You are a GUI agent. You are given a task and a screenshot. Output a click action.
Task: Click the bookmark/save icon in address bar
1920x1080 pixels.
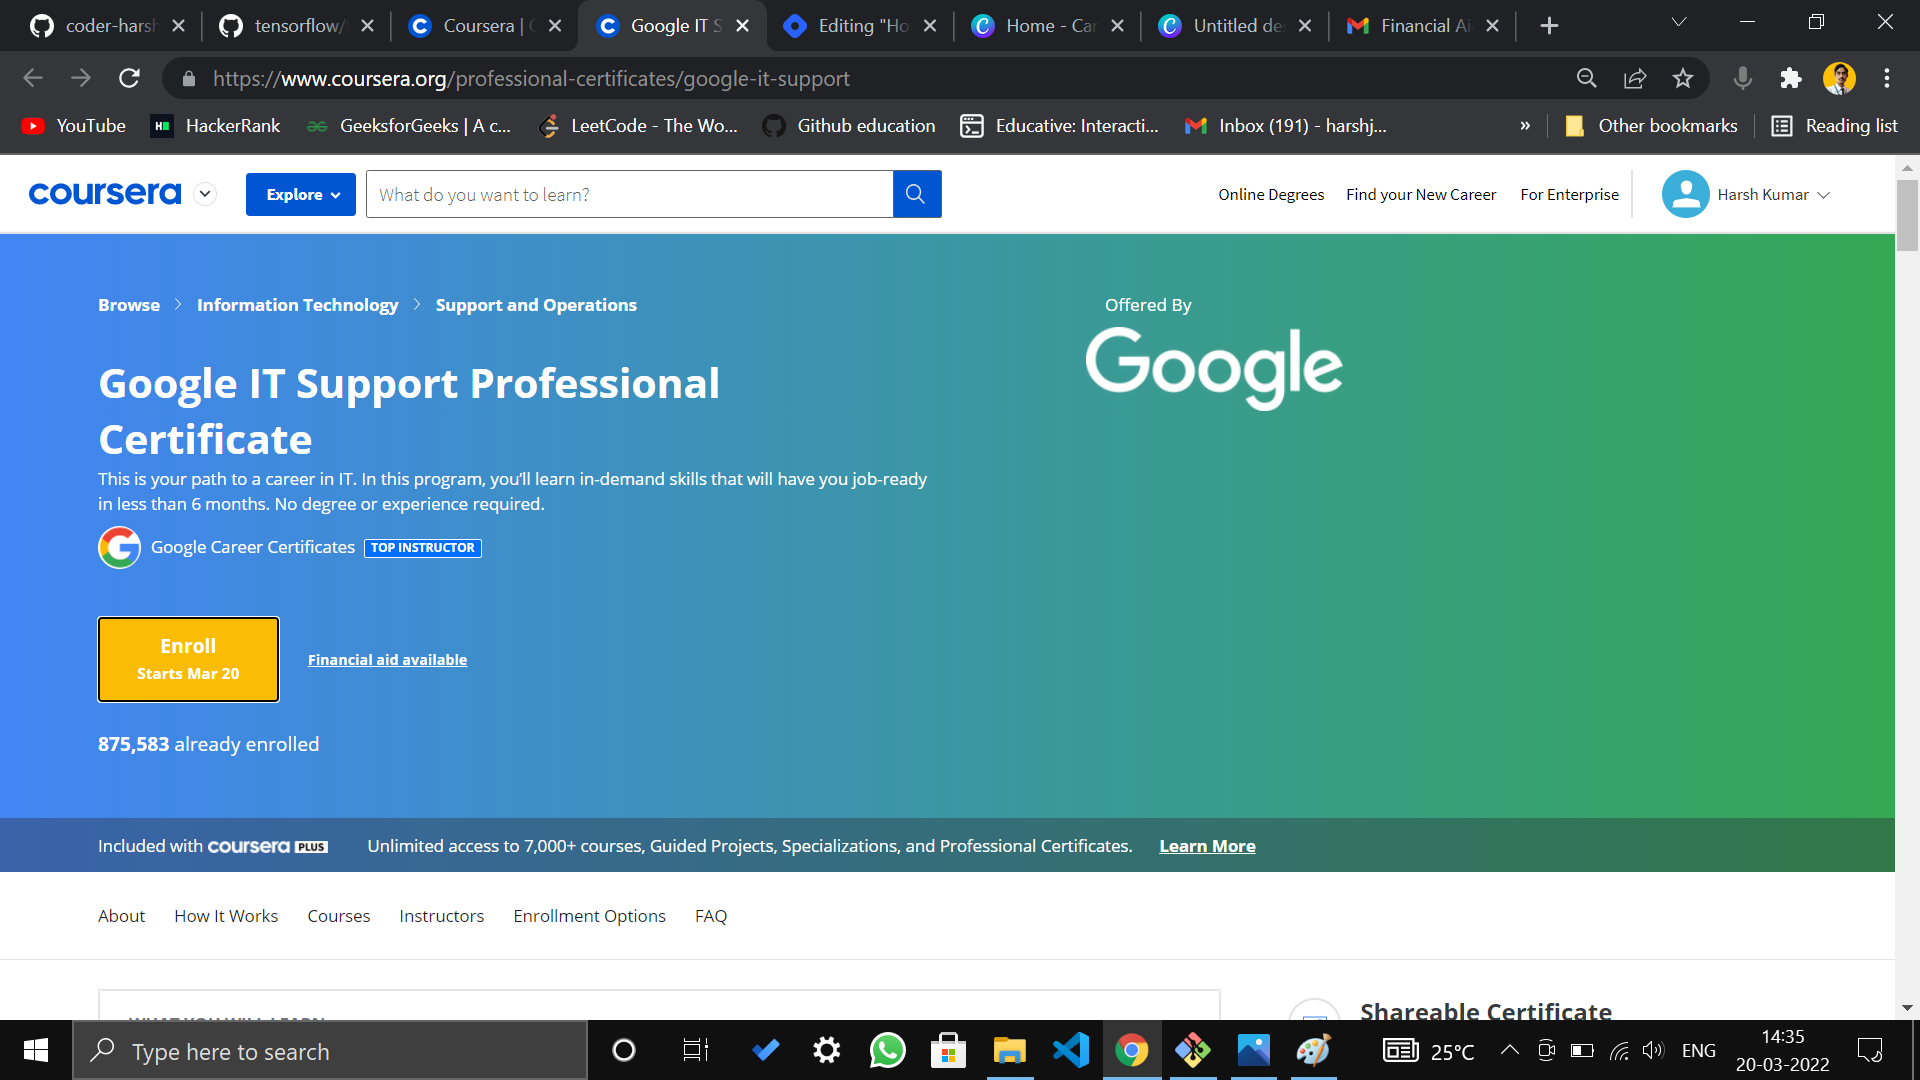coord(1685,78)
